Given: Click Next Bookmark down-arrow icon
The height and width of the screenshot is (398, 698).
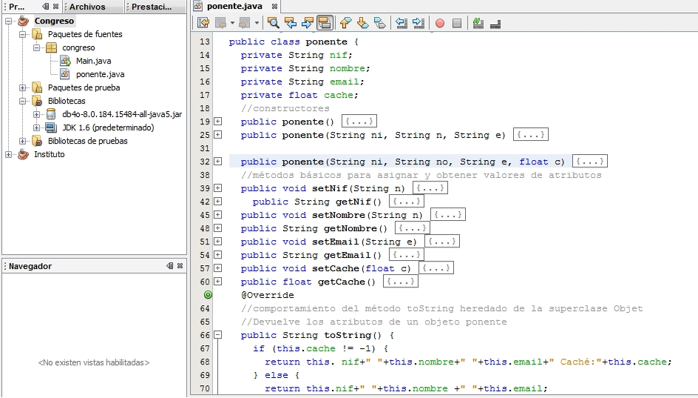Looking at the screenshot, I should pos(362,23).
